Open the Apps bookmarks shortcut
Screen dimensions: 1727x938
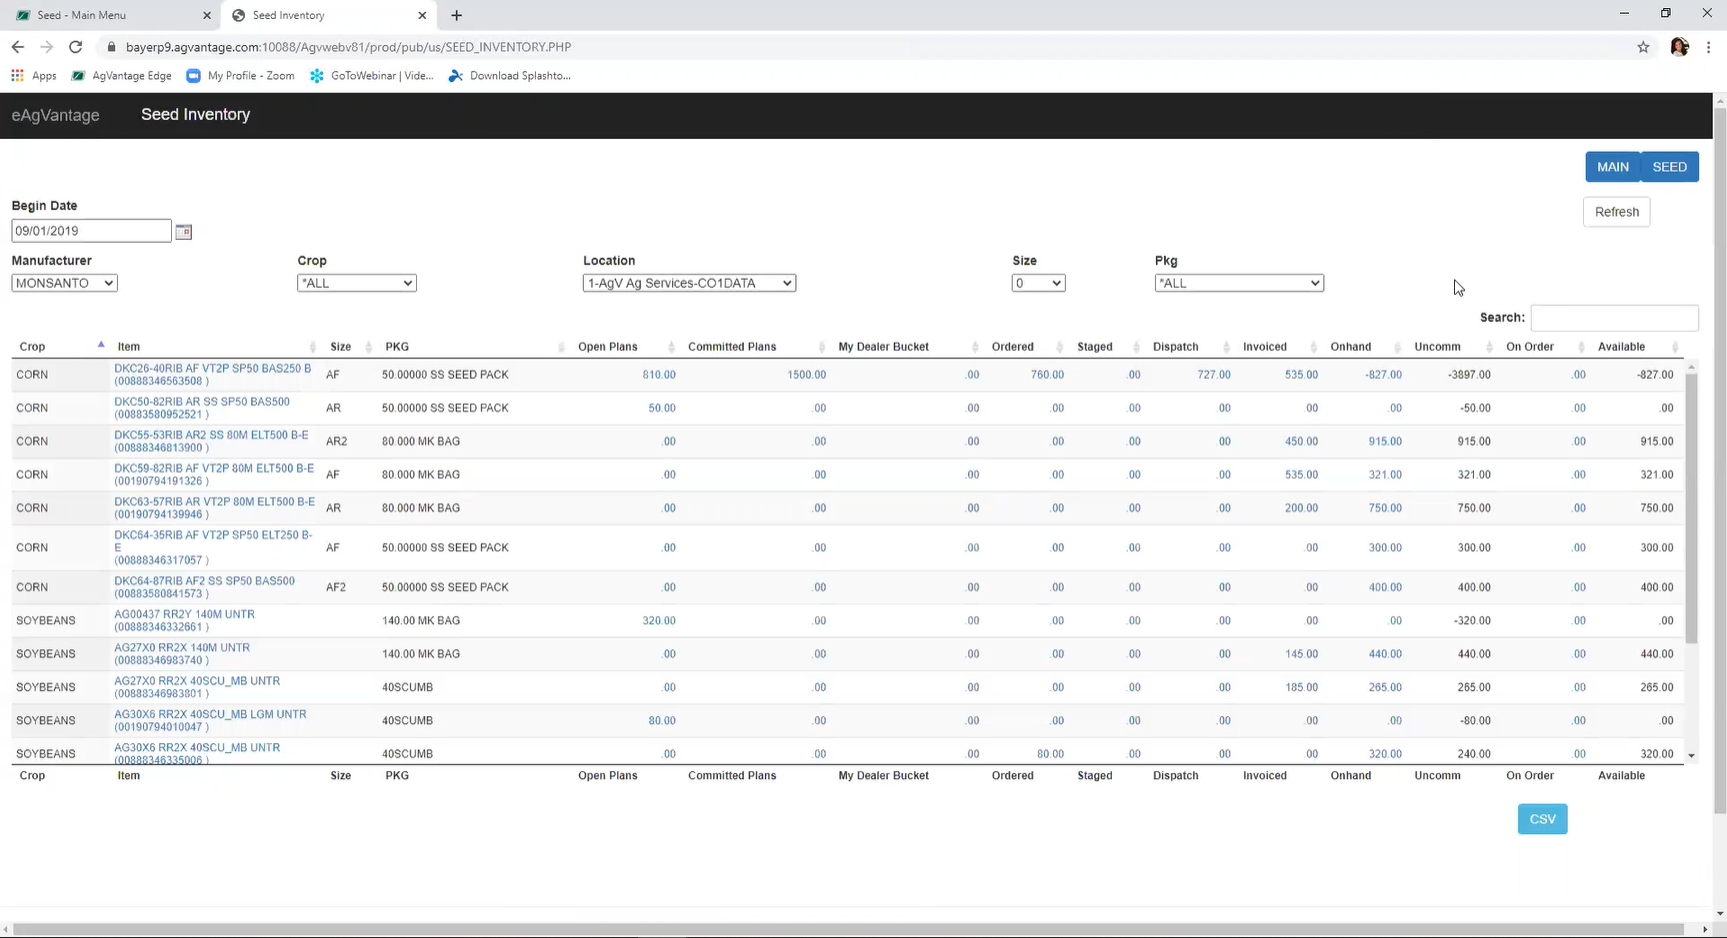[x=33, y=75]
